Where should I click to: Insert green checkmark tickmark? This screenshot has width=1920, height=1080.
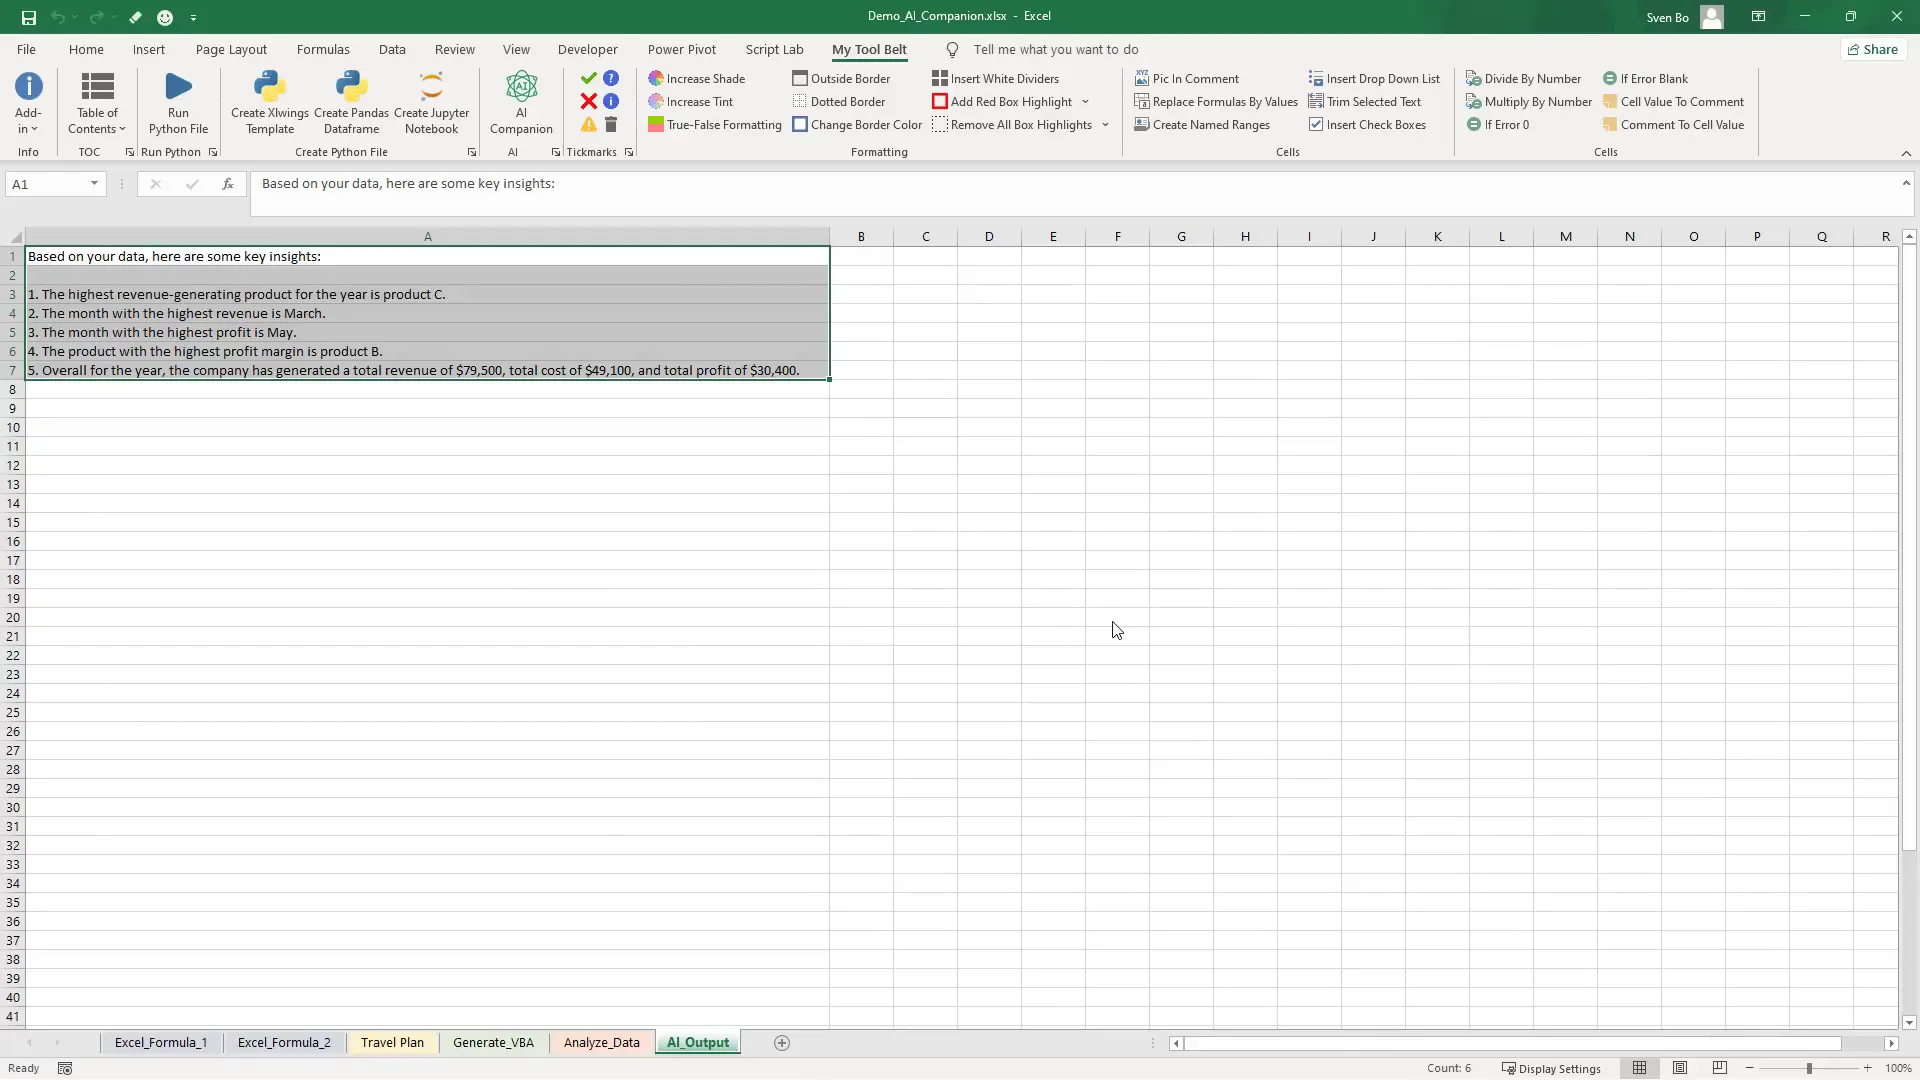click(x=588, y=78)
